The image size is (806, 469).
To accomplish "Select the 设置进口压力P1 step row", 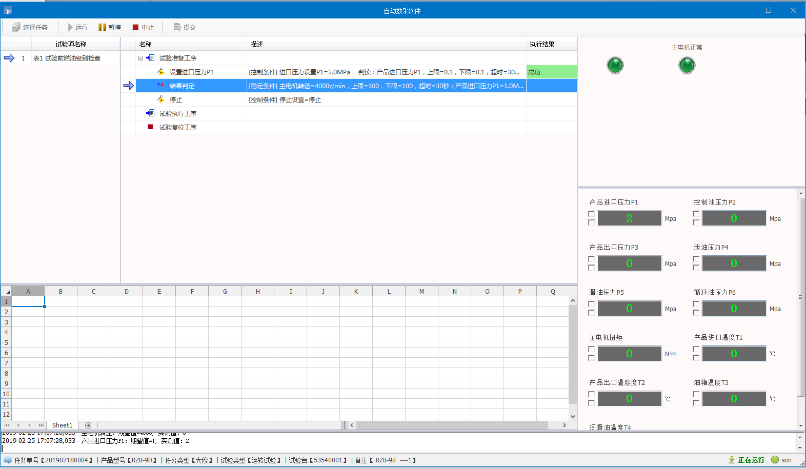I will [356, 72].
